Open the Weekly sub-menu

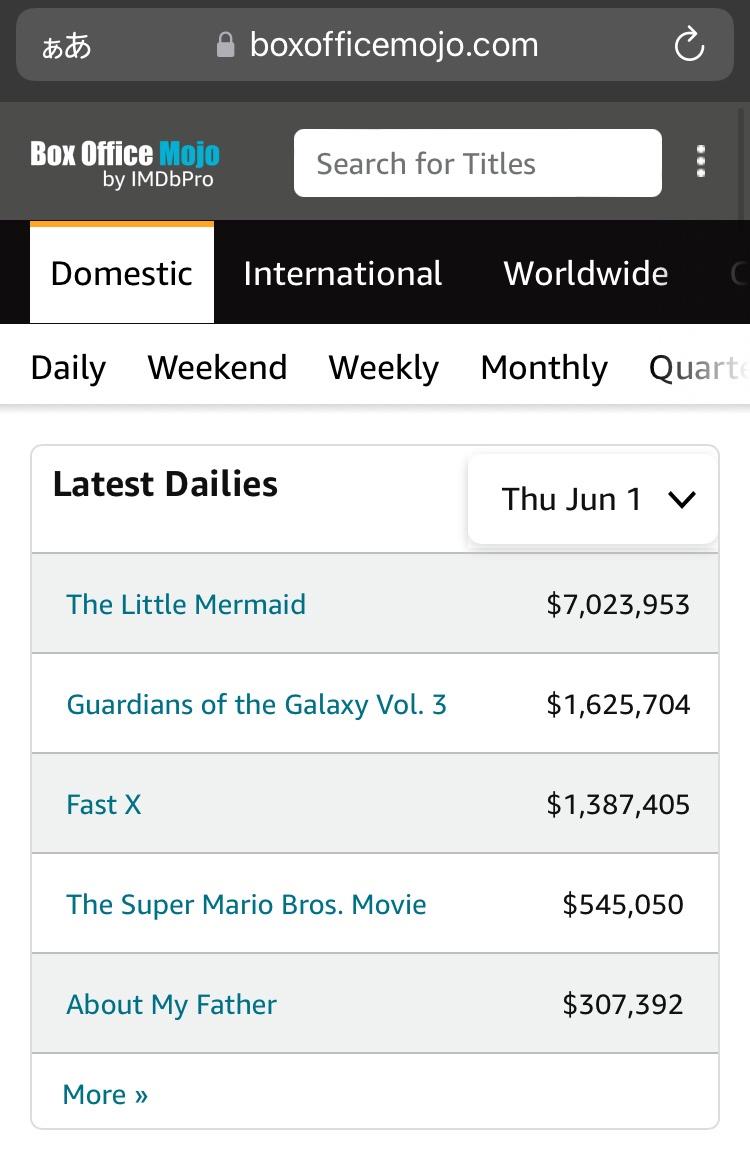coord(383,367)
